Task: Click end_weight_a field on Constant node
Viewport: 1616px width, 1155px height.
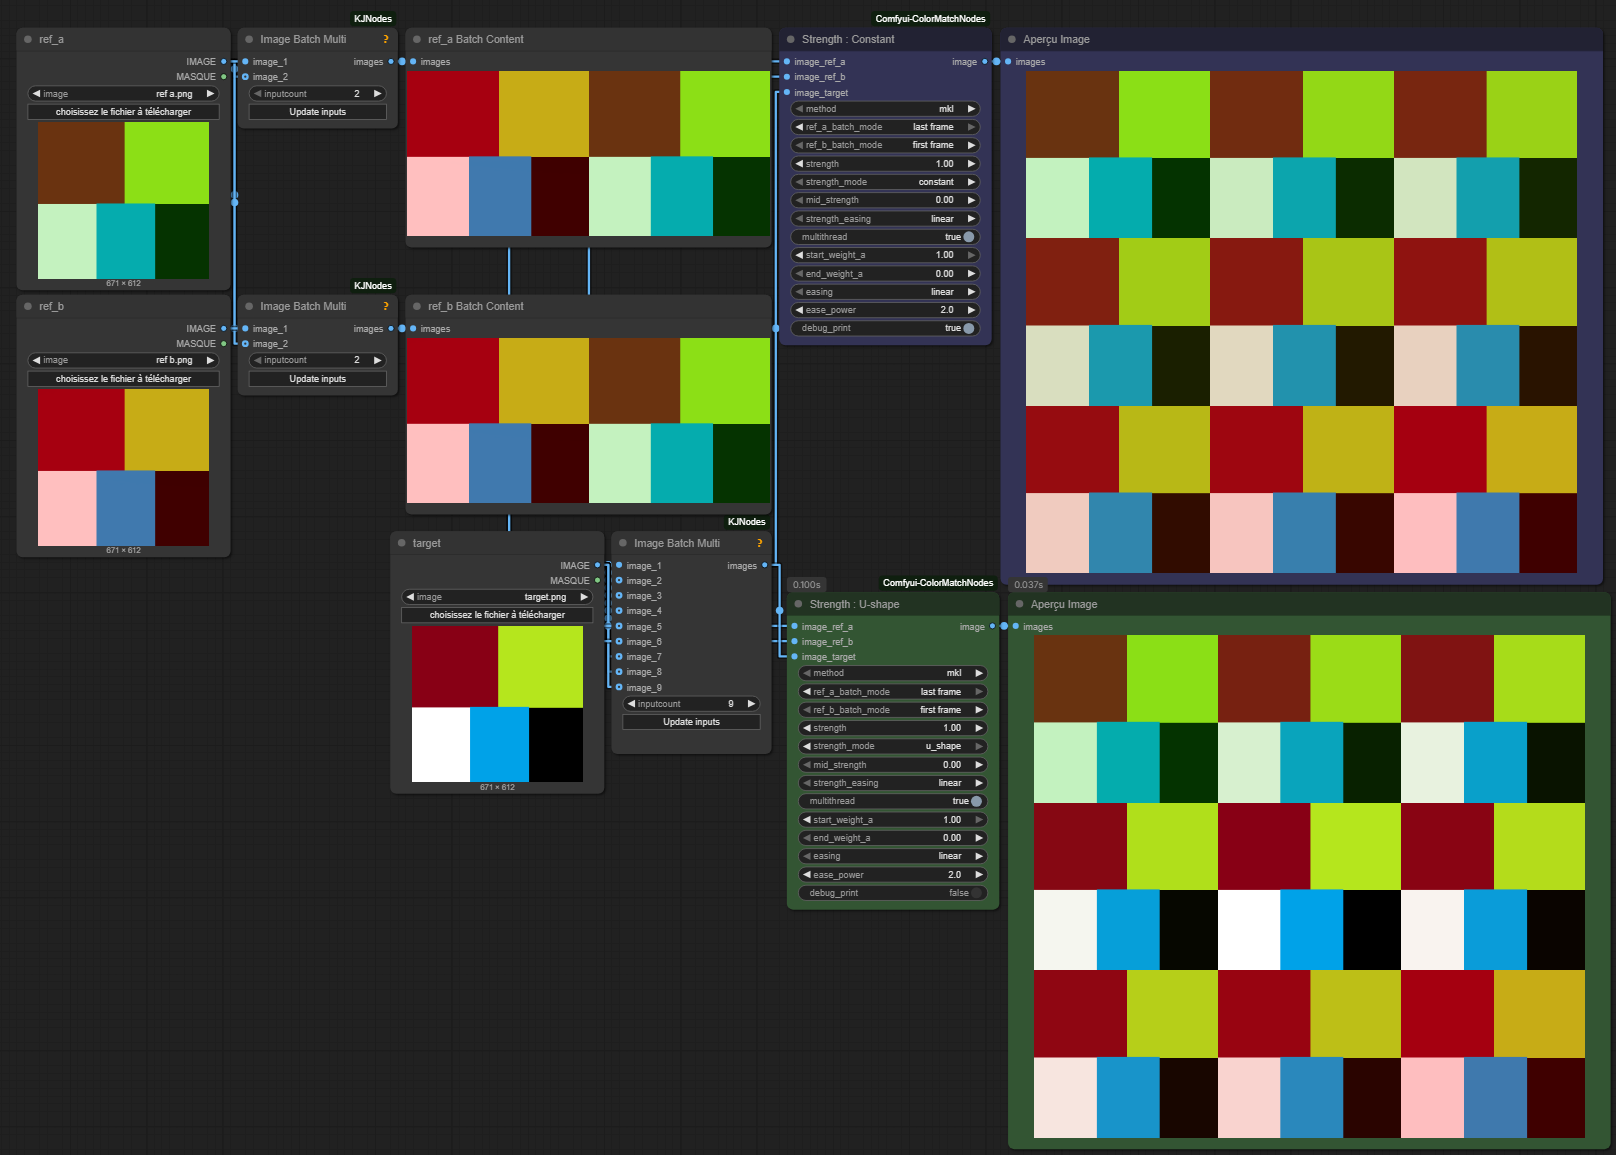Action: (x=885, y=274)
